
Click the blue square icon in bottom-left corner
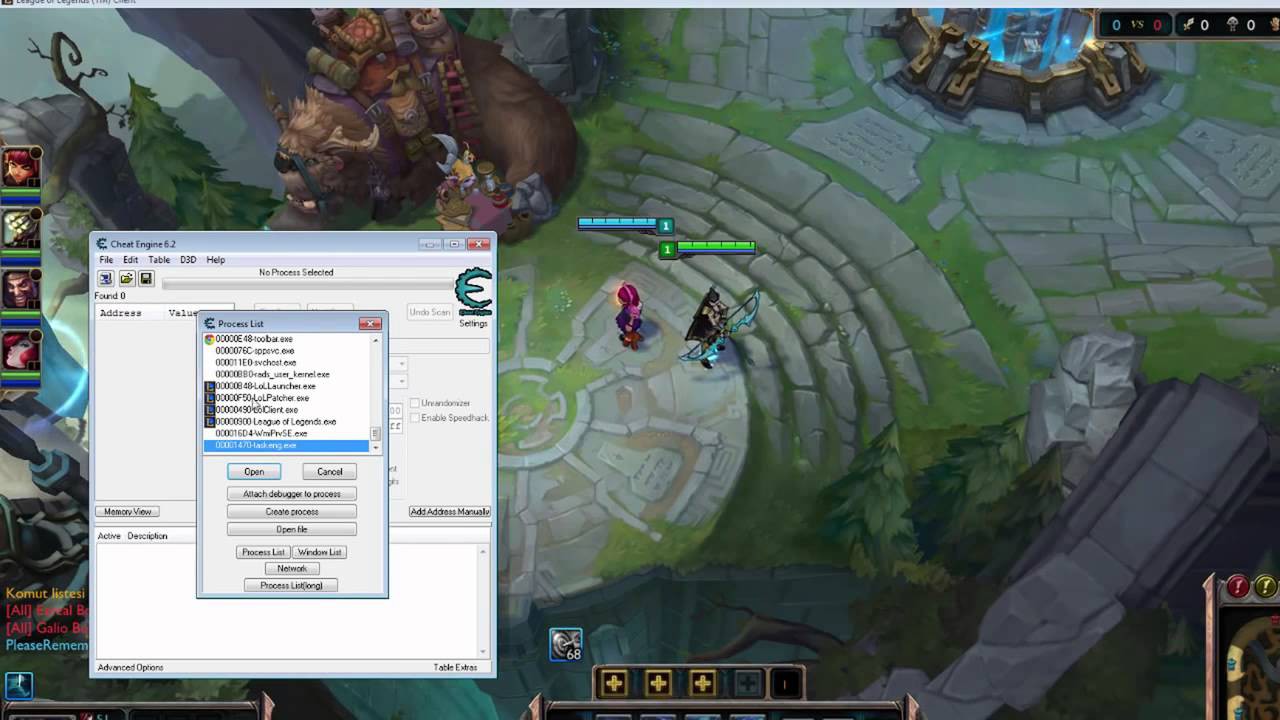[19, 685]
